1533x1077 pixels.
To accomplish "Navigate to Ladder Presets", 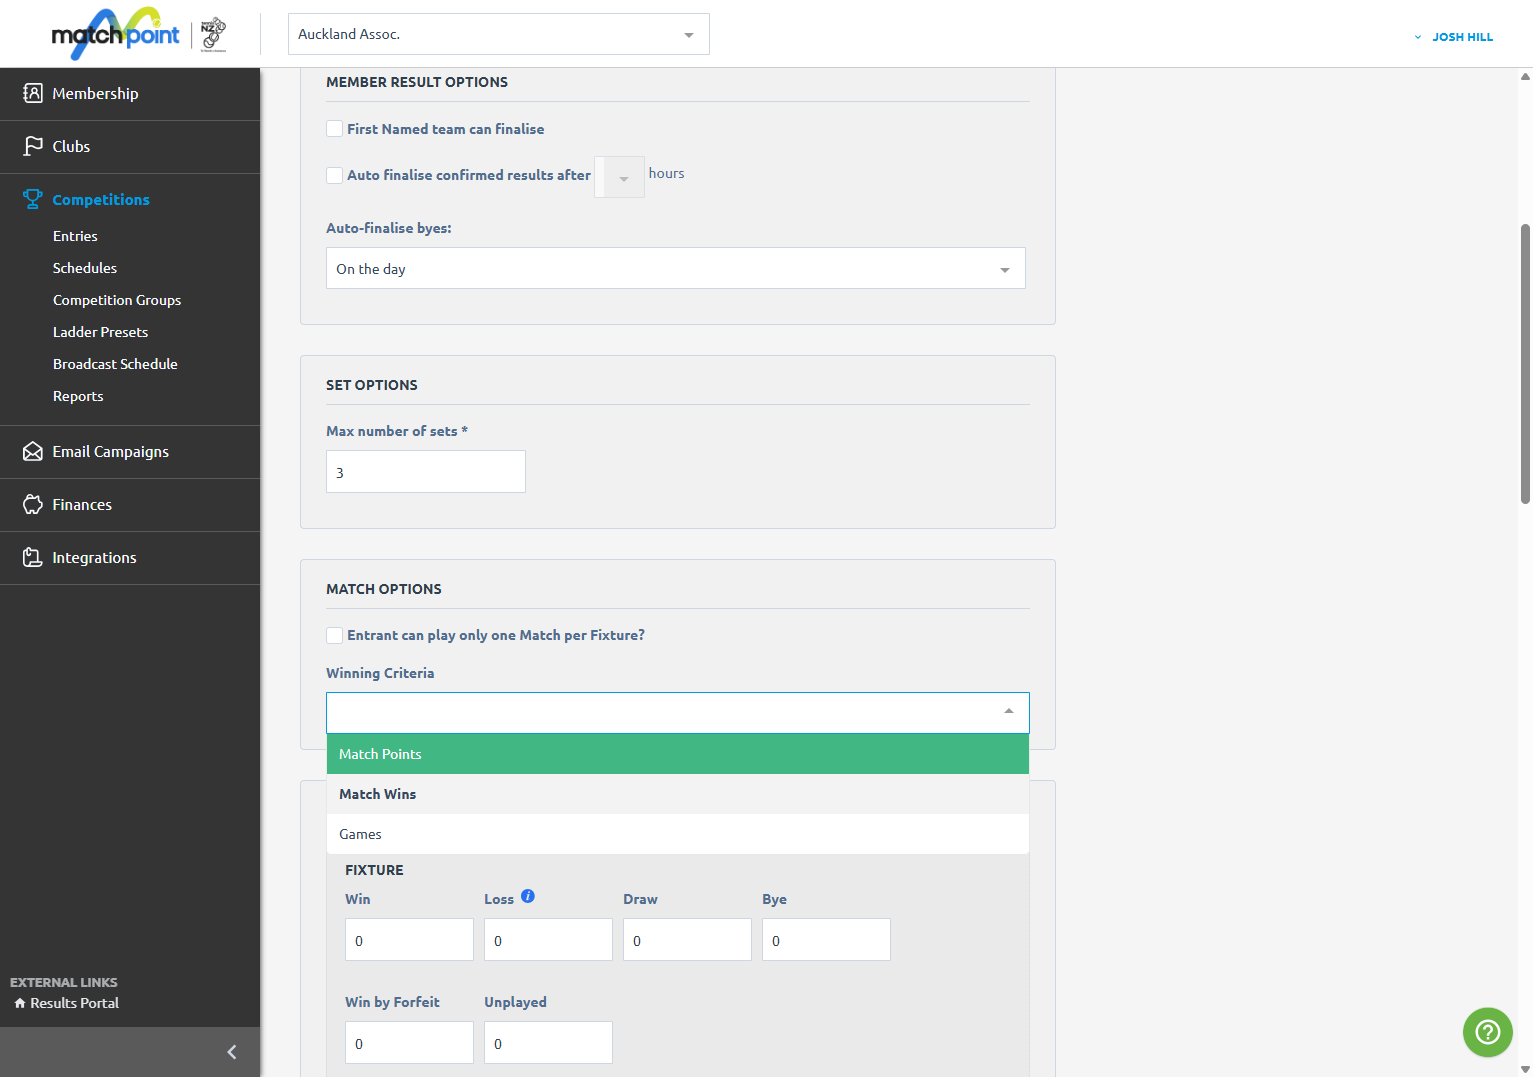I will coord(100,332).
